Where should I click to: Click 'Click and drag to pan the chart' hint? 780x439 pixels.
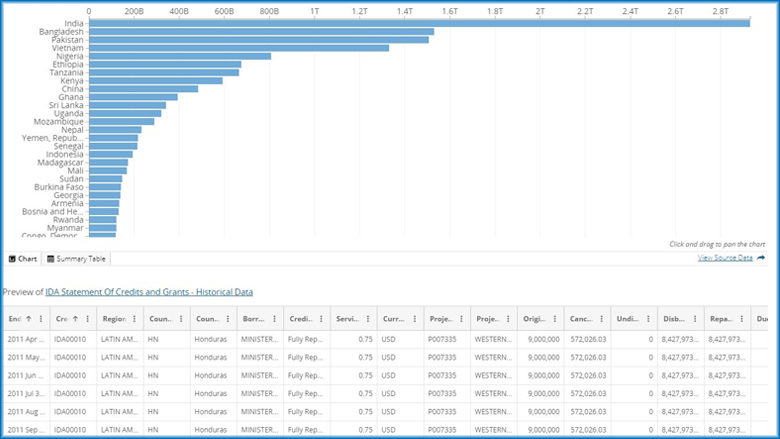(x=717, y=244)
